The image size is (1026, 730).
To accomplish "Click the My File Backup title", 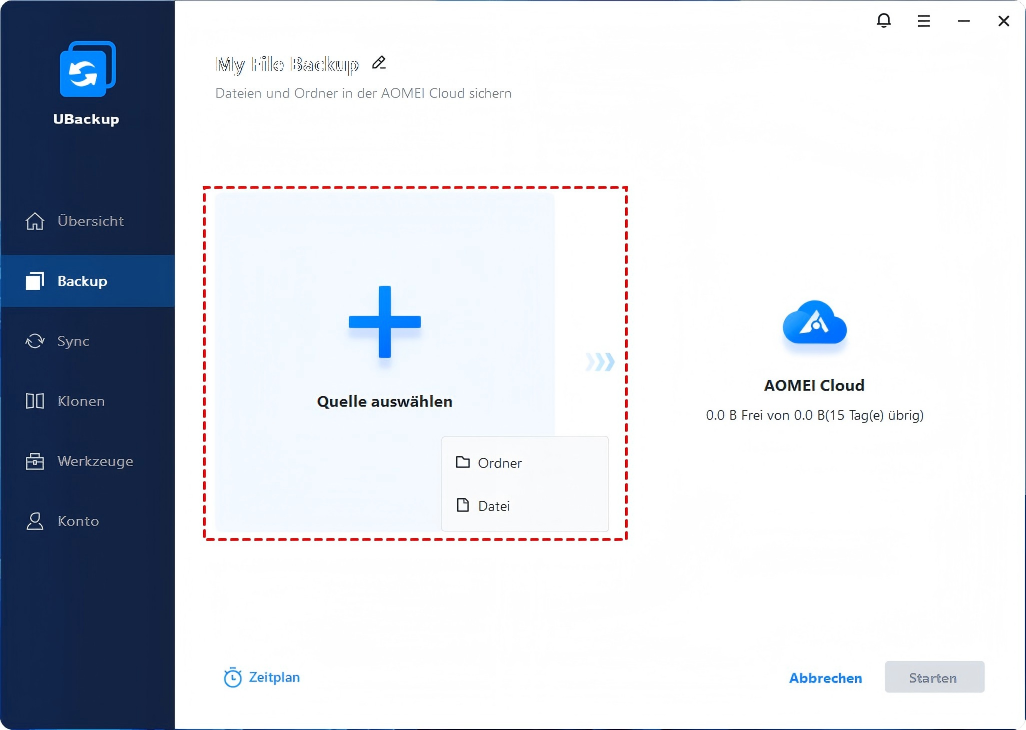I will (287, 65).
